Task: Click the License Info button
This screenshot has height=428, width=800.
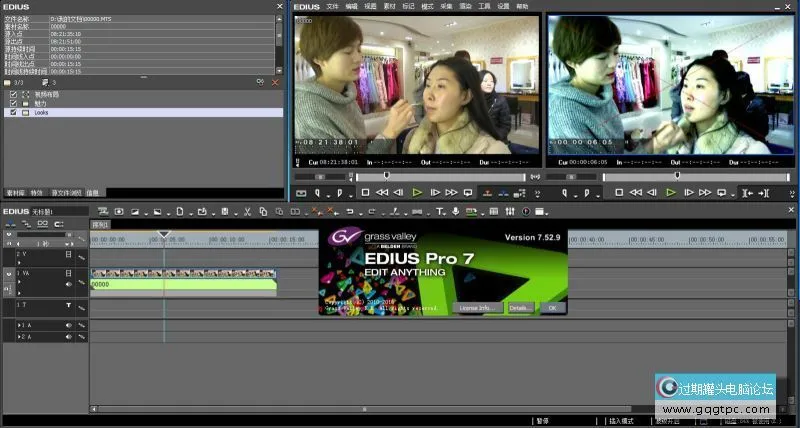Action: click(477, 308)
